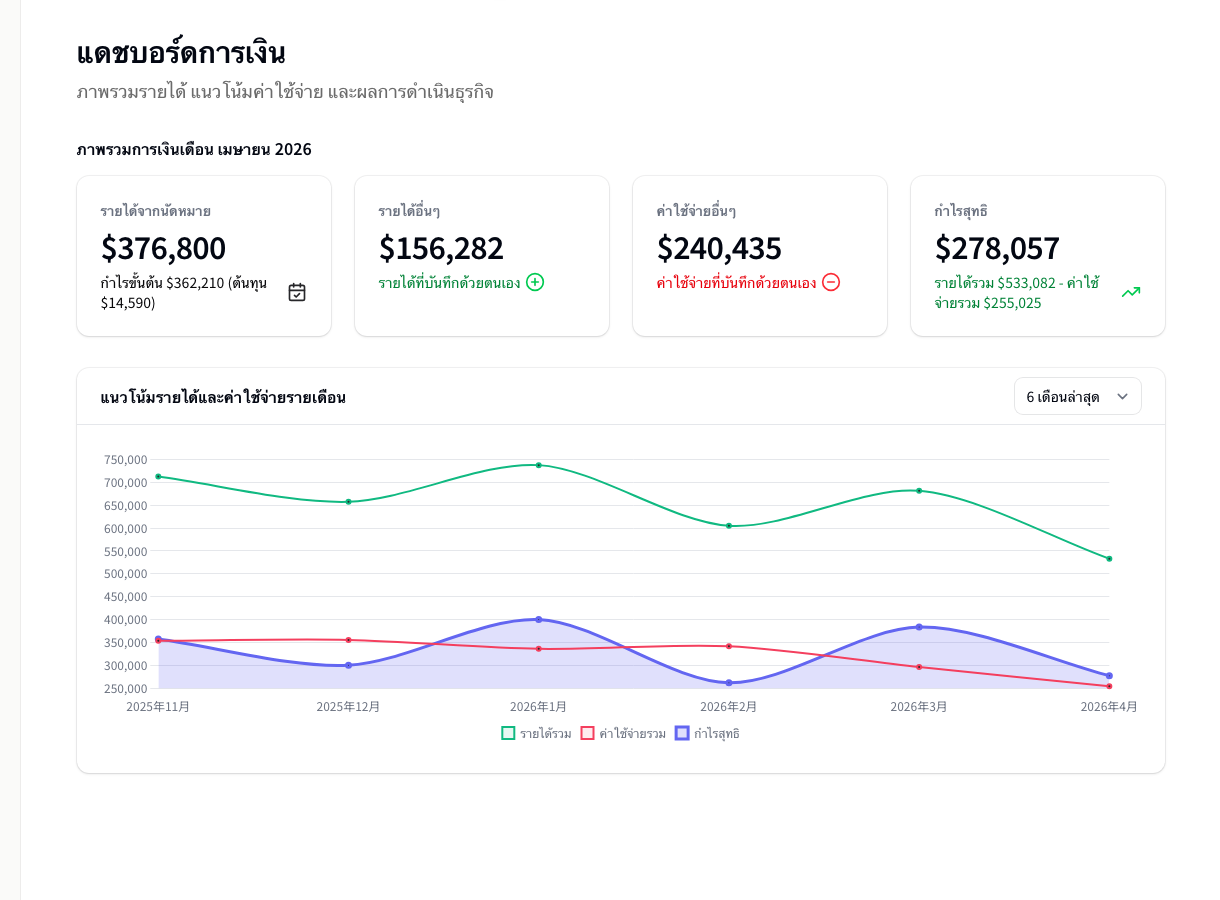Click the ค่าใช้จ่ายอื่นๆ expense card
This screenshot has width=1220, height=900.
(760, 256)
